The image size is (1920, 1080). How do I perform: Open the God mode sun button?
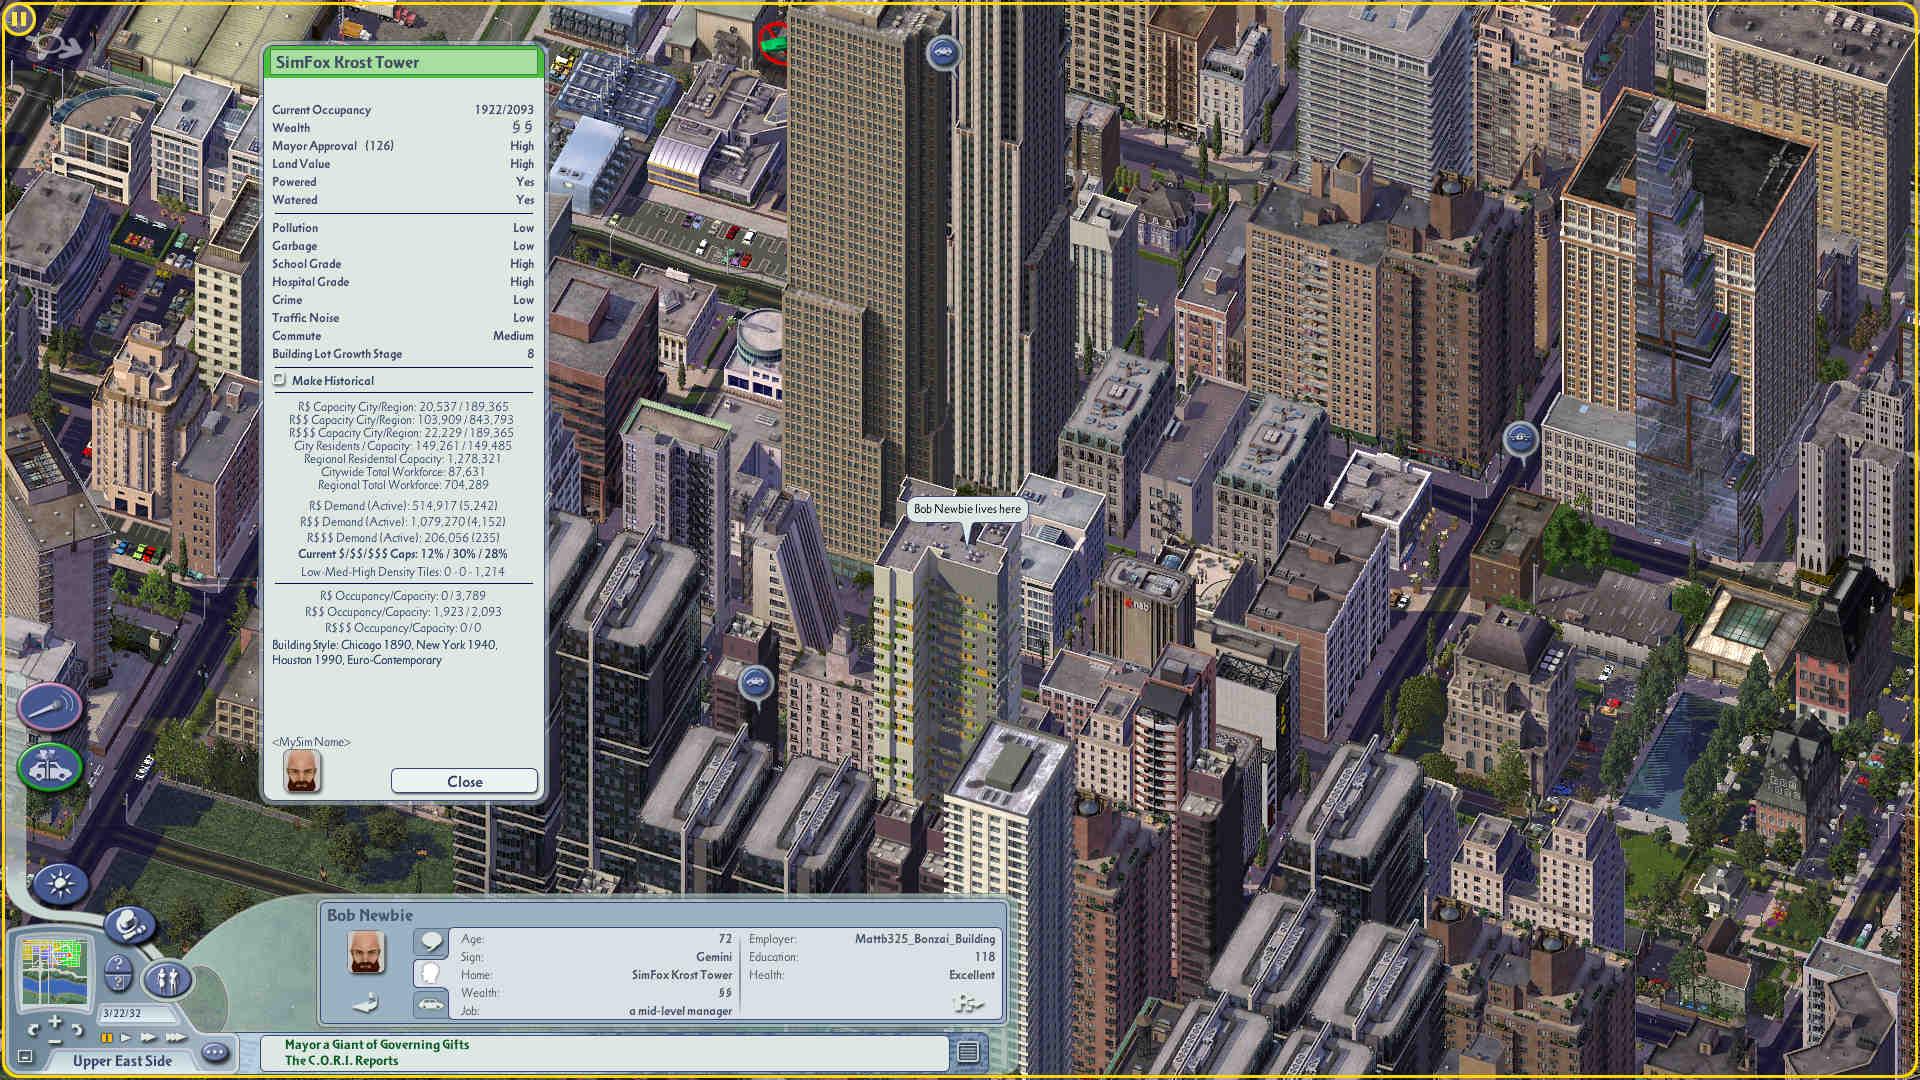60,884
